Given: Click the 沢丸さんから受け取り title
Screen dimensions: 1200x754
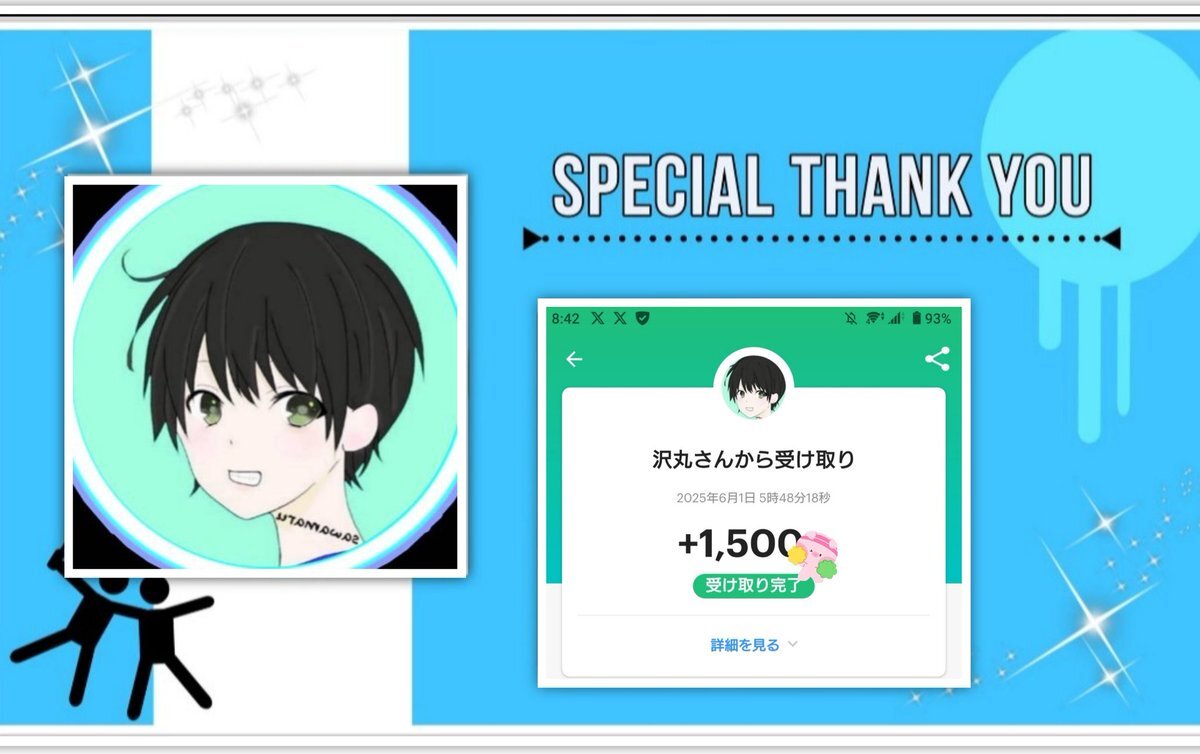Looking at the screenshot, I should [753, 460].
